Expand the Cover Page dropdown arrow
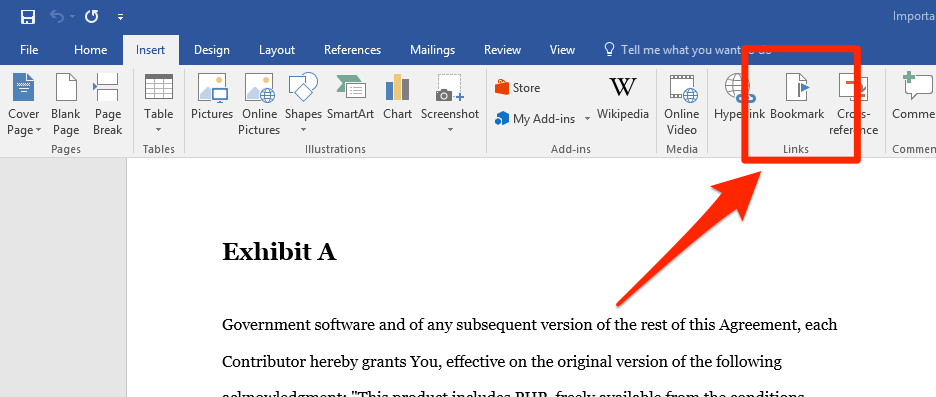The height and width of the screenshot is (397, 936). coord(38,130)
